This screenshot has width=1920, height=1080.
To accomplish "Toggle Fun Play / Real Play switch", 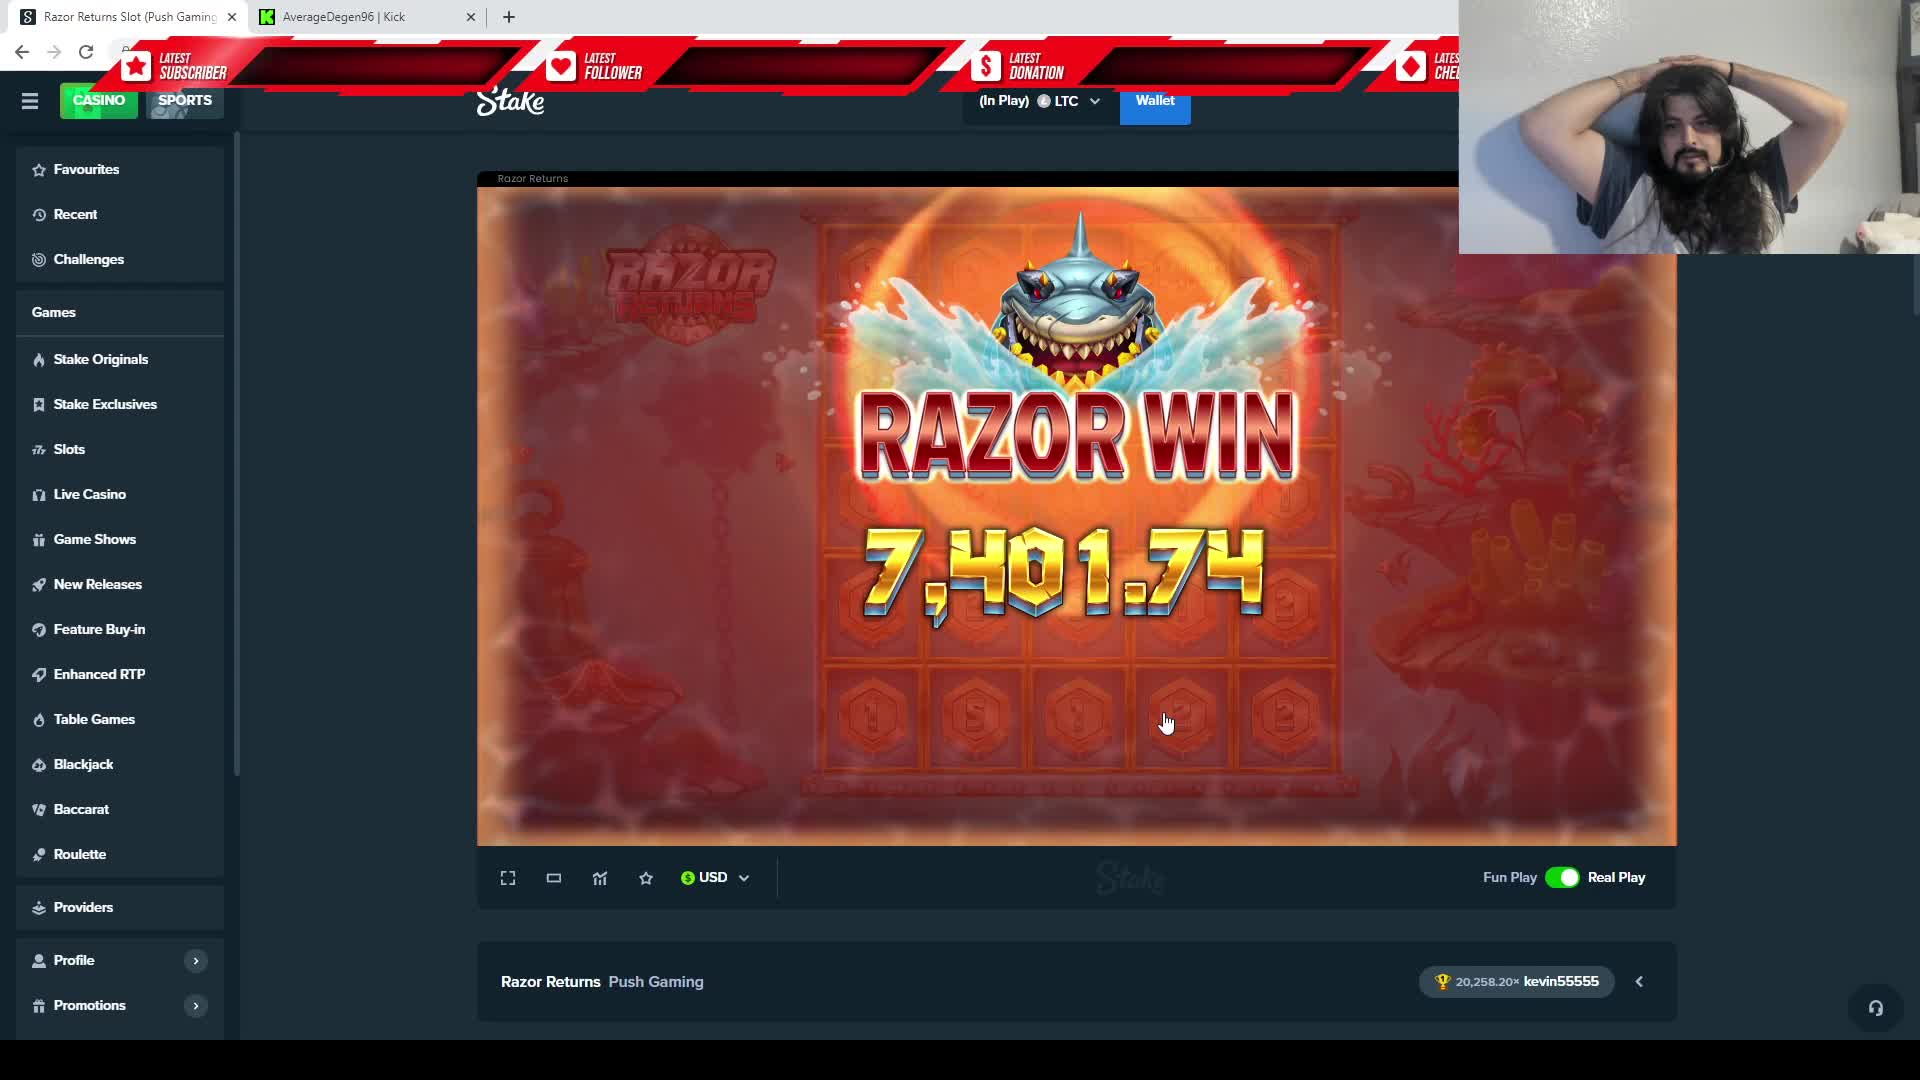I will tap(1562, 878).
